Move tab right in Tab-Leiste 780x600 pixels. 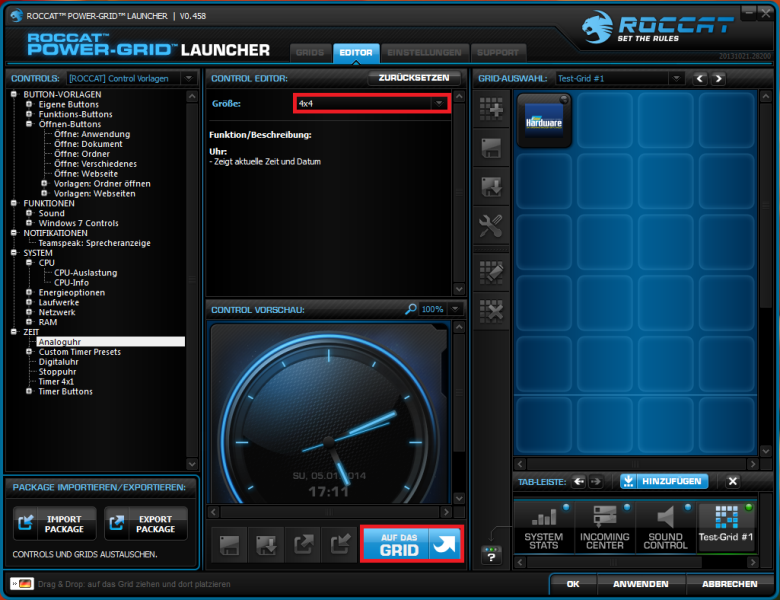coord(596,482)
